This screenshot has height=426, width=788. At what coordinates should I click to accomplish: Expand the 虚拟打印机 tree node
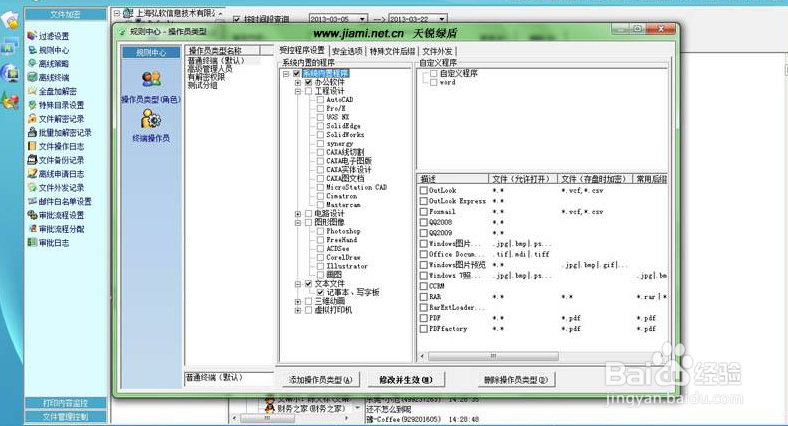[x=298, y=310]
